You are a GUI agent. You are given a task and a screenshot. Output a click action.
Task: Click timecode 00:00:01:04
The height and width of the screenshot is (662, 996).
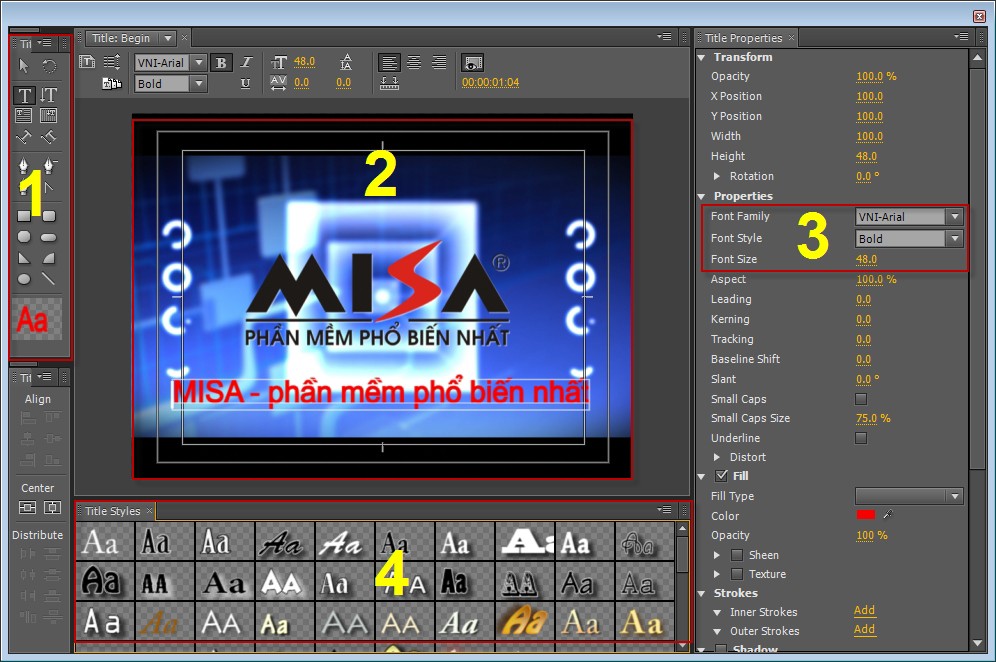click(490, 83)
